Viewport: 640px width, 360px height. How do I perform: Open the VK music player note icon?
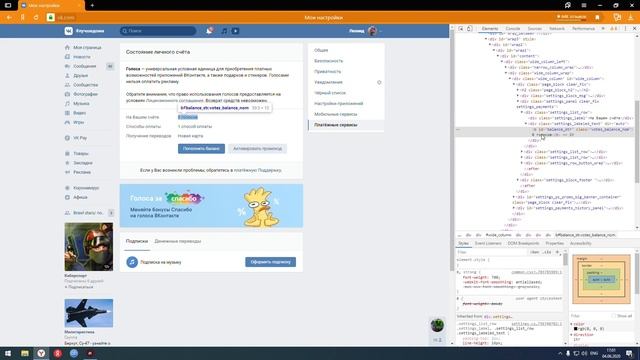point(224,31)
